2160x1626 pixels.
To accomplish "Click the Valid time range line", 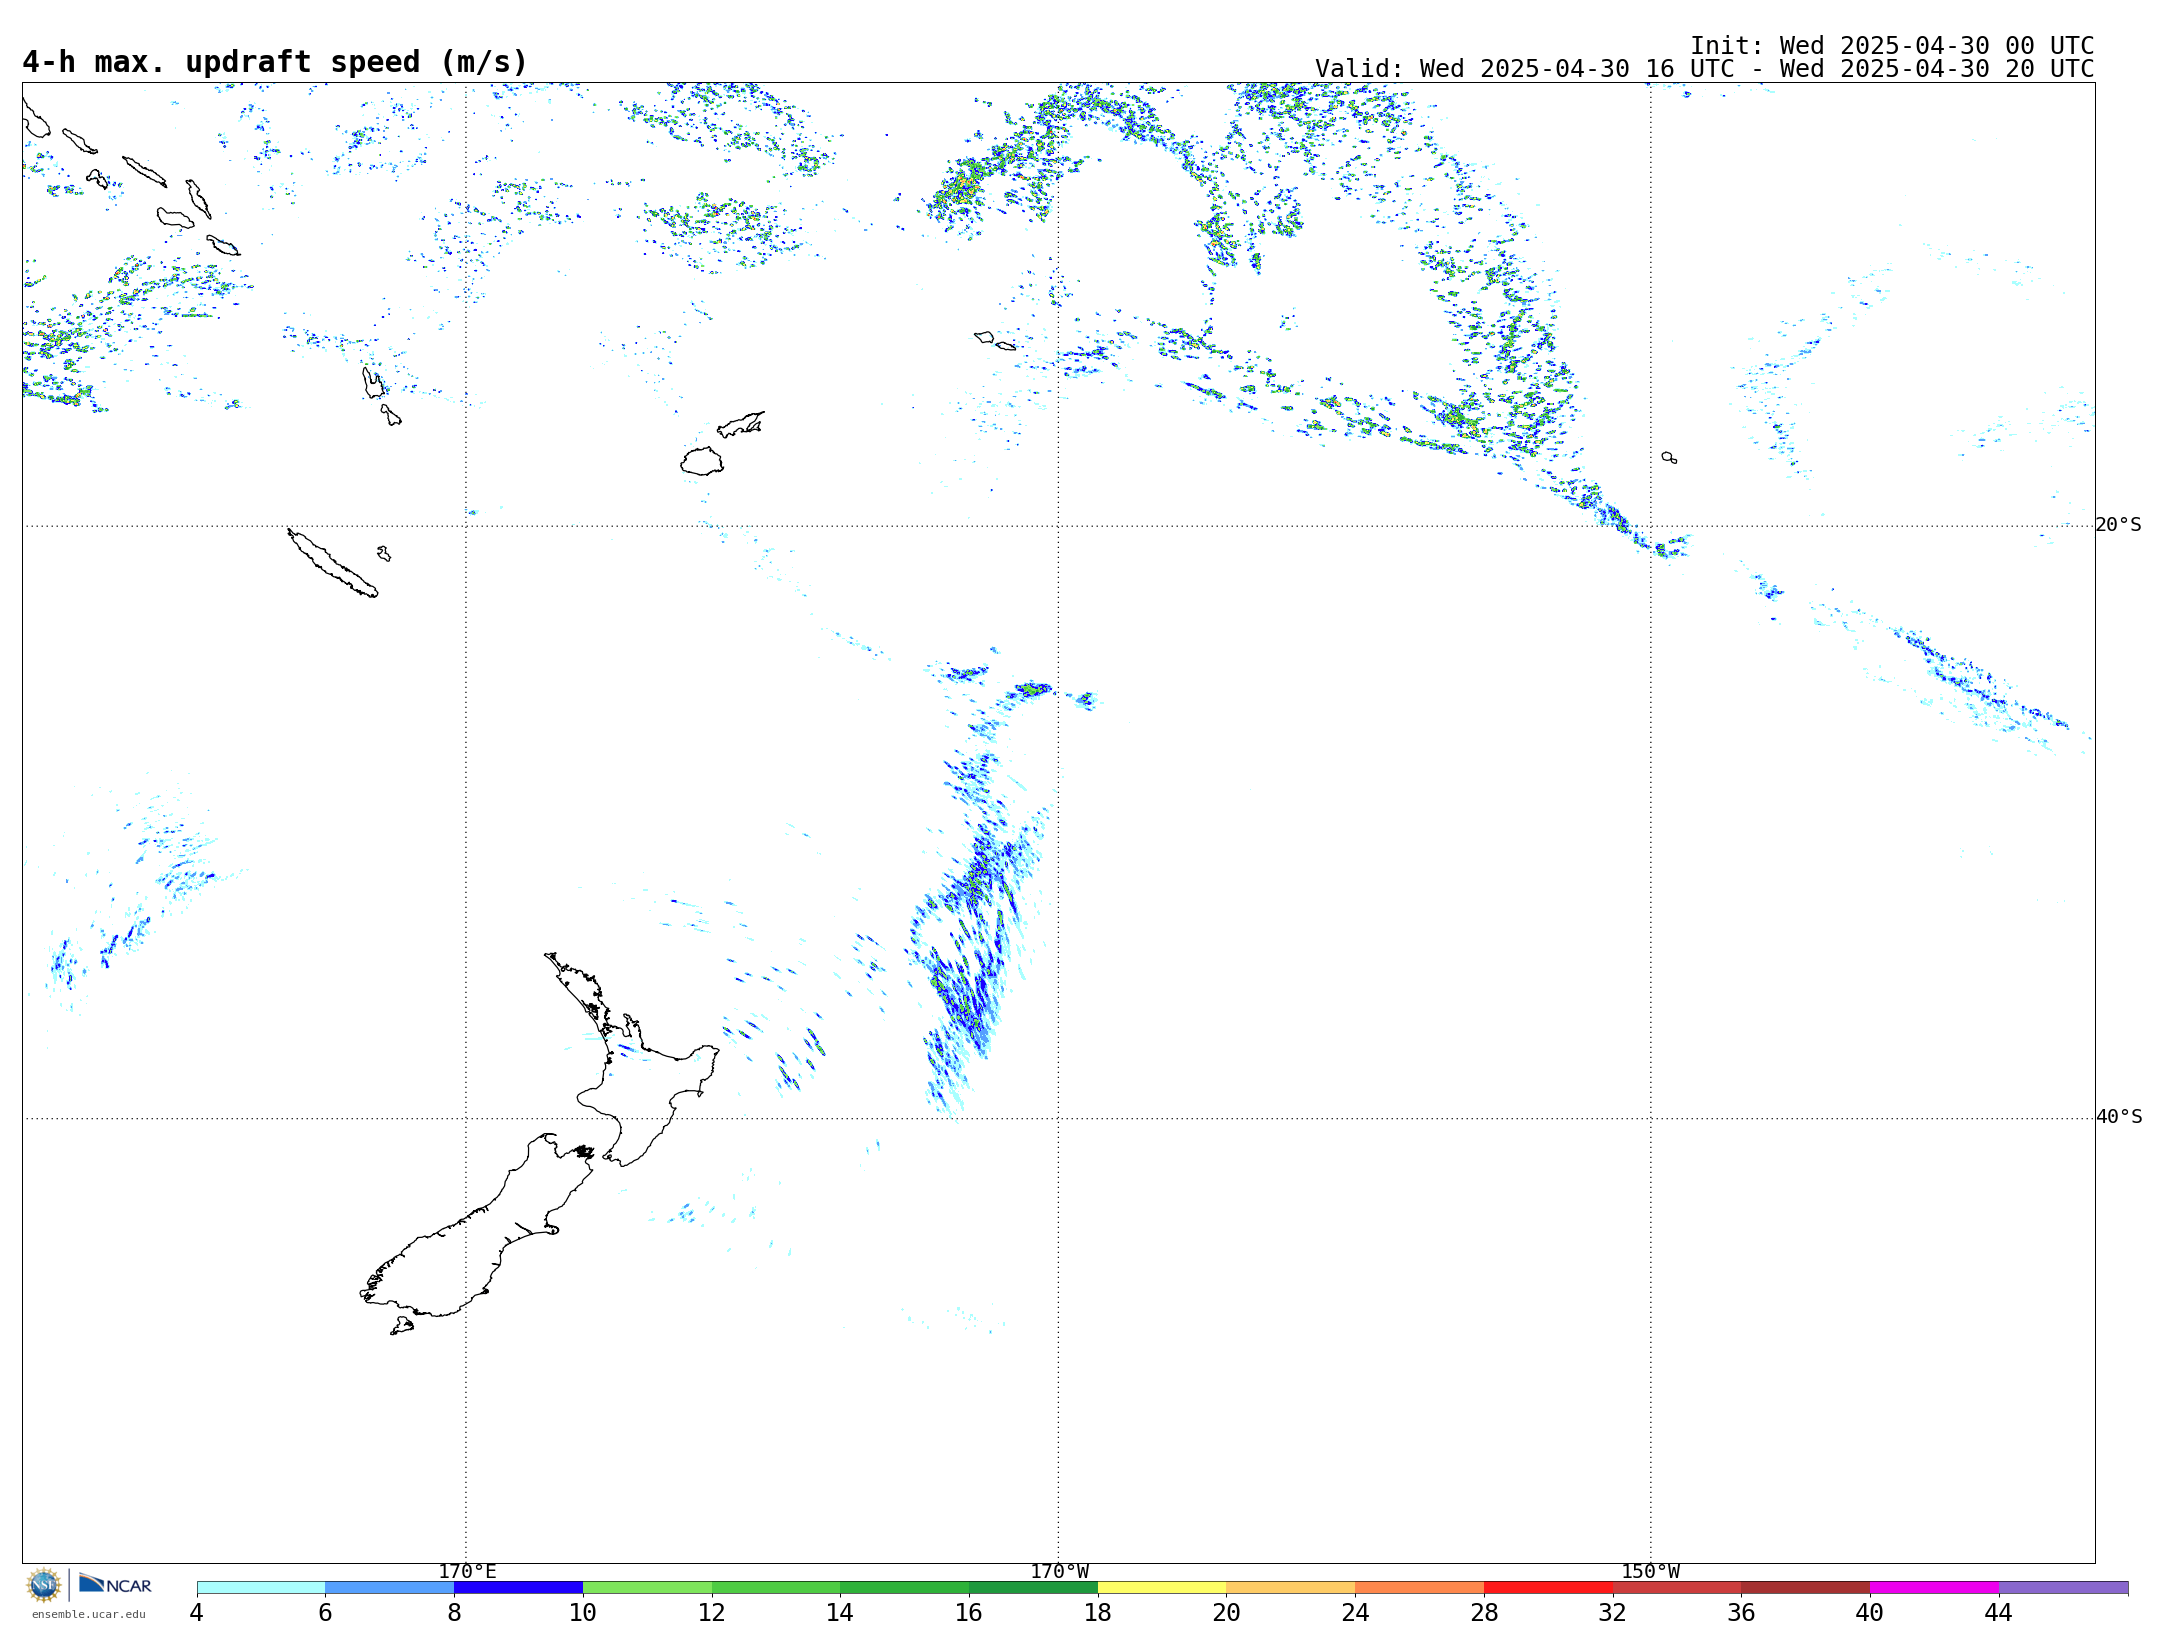I will point(1704,69).
